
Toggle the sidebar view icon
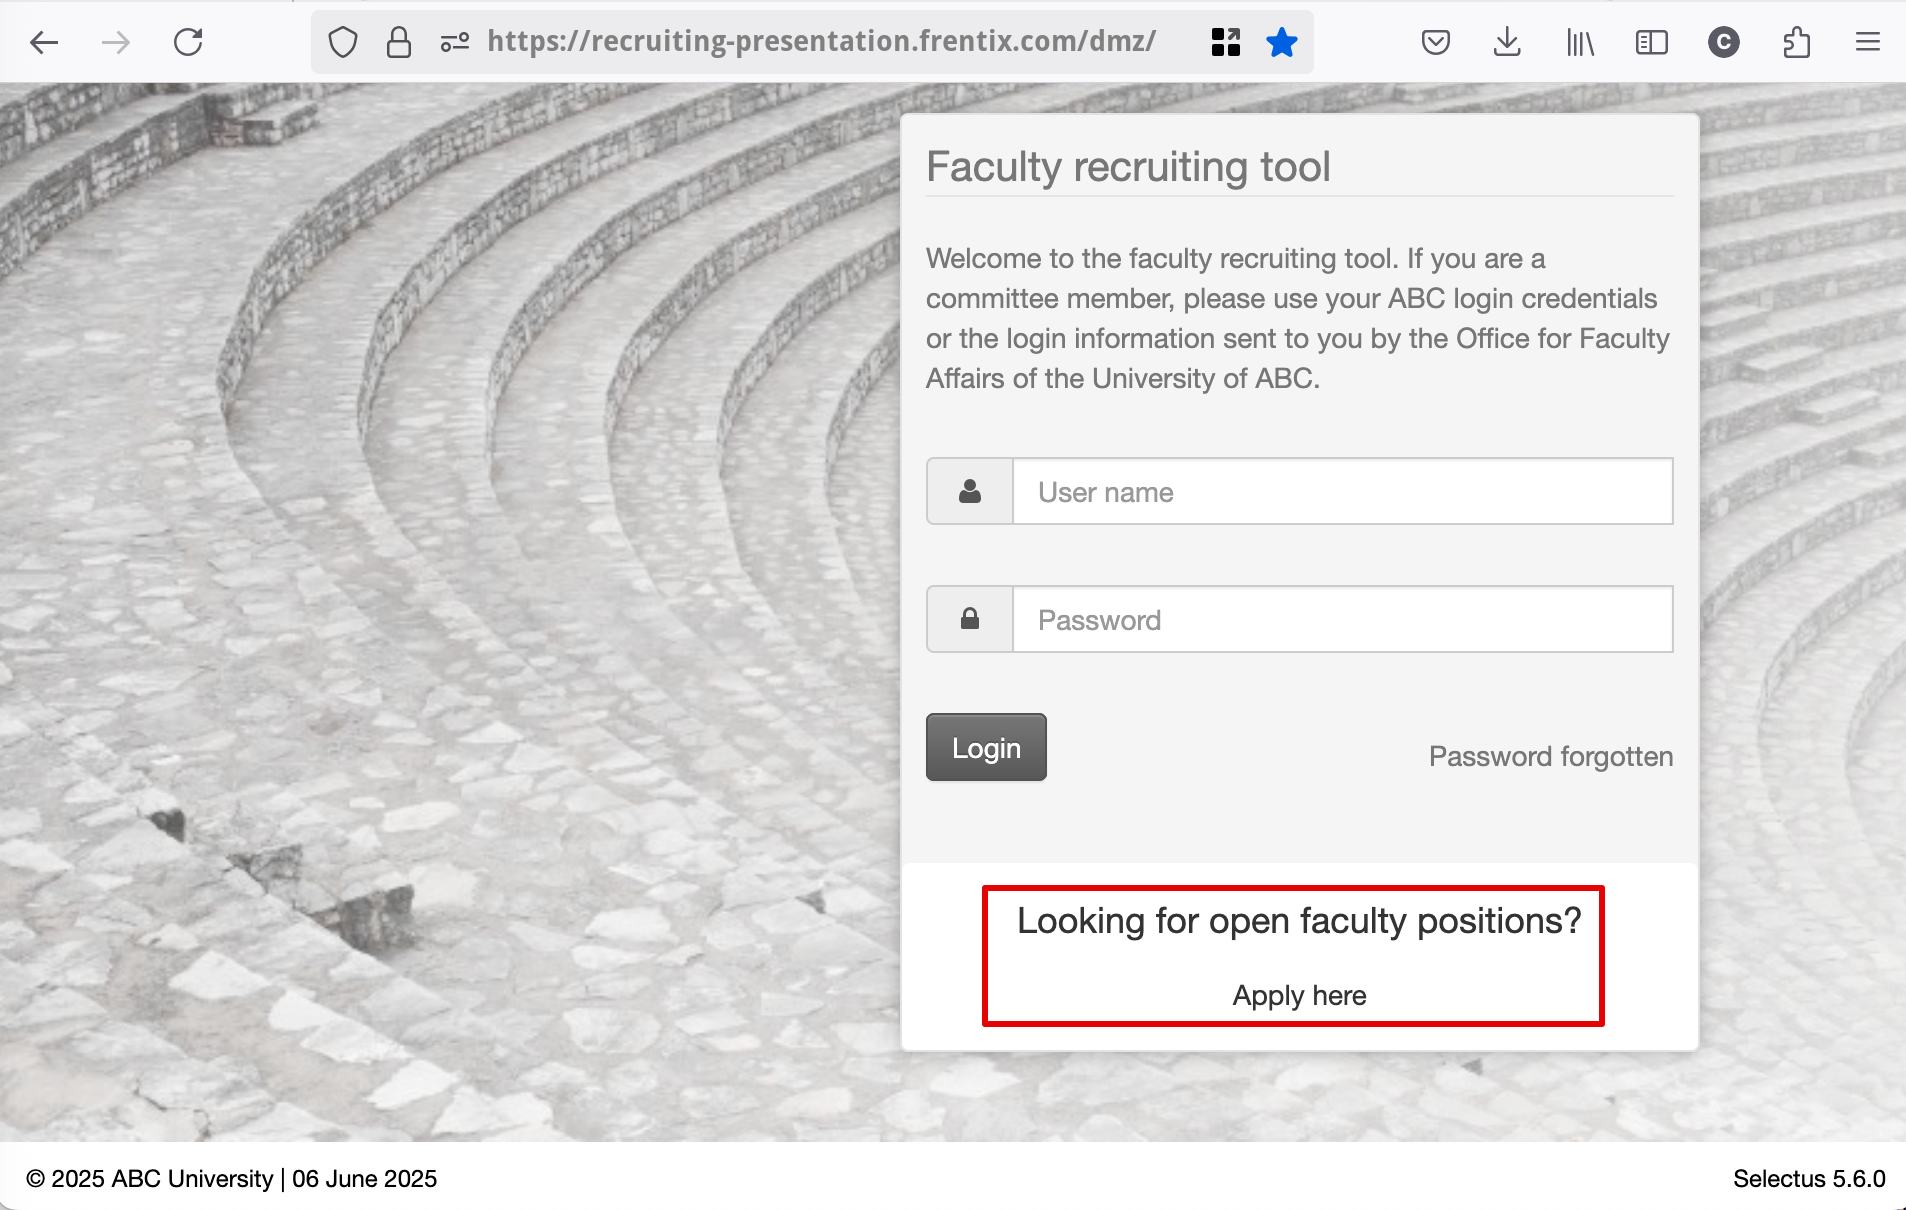1652,42
